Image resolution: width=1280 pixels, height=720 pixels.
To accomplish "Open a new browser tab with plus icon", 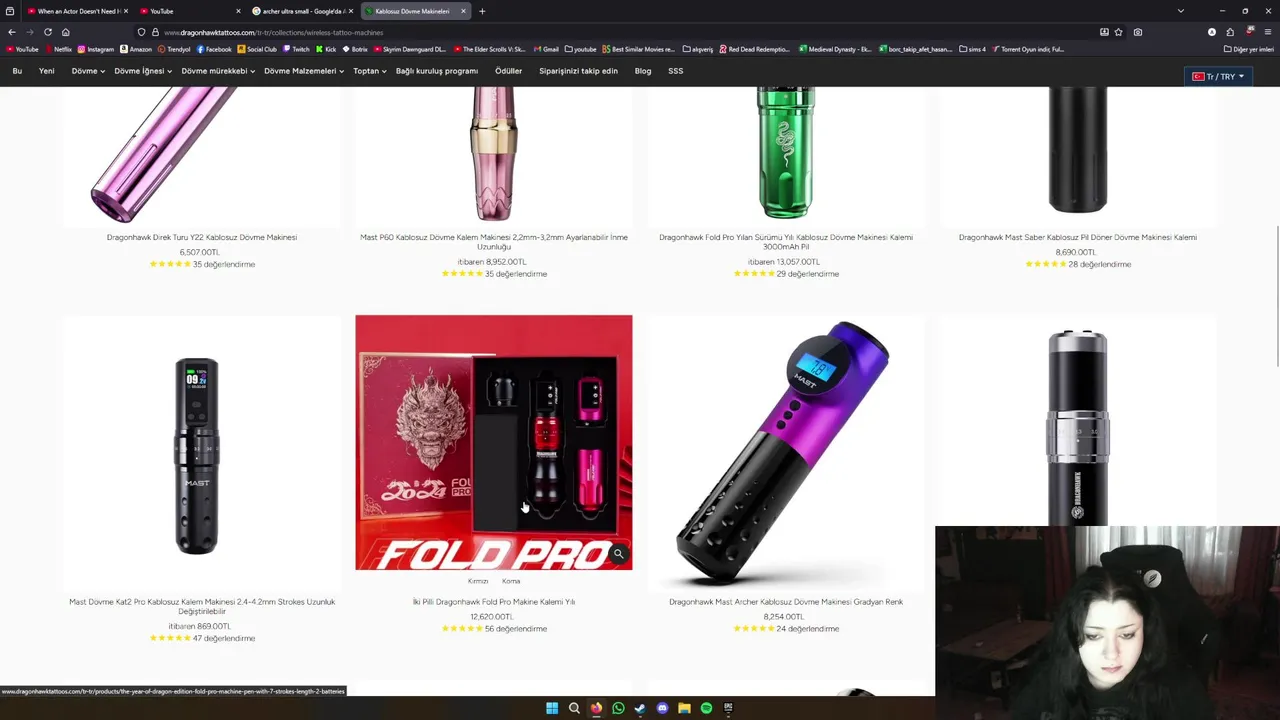I will click(482, 11).
